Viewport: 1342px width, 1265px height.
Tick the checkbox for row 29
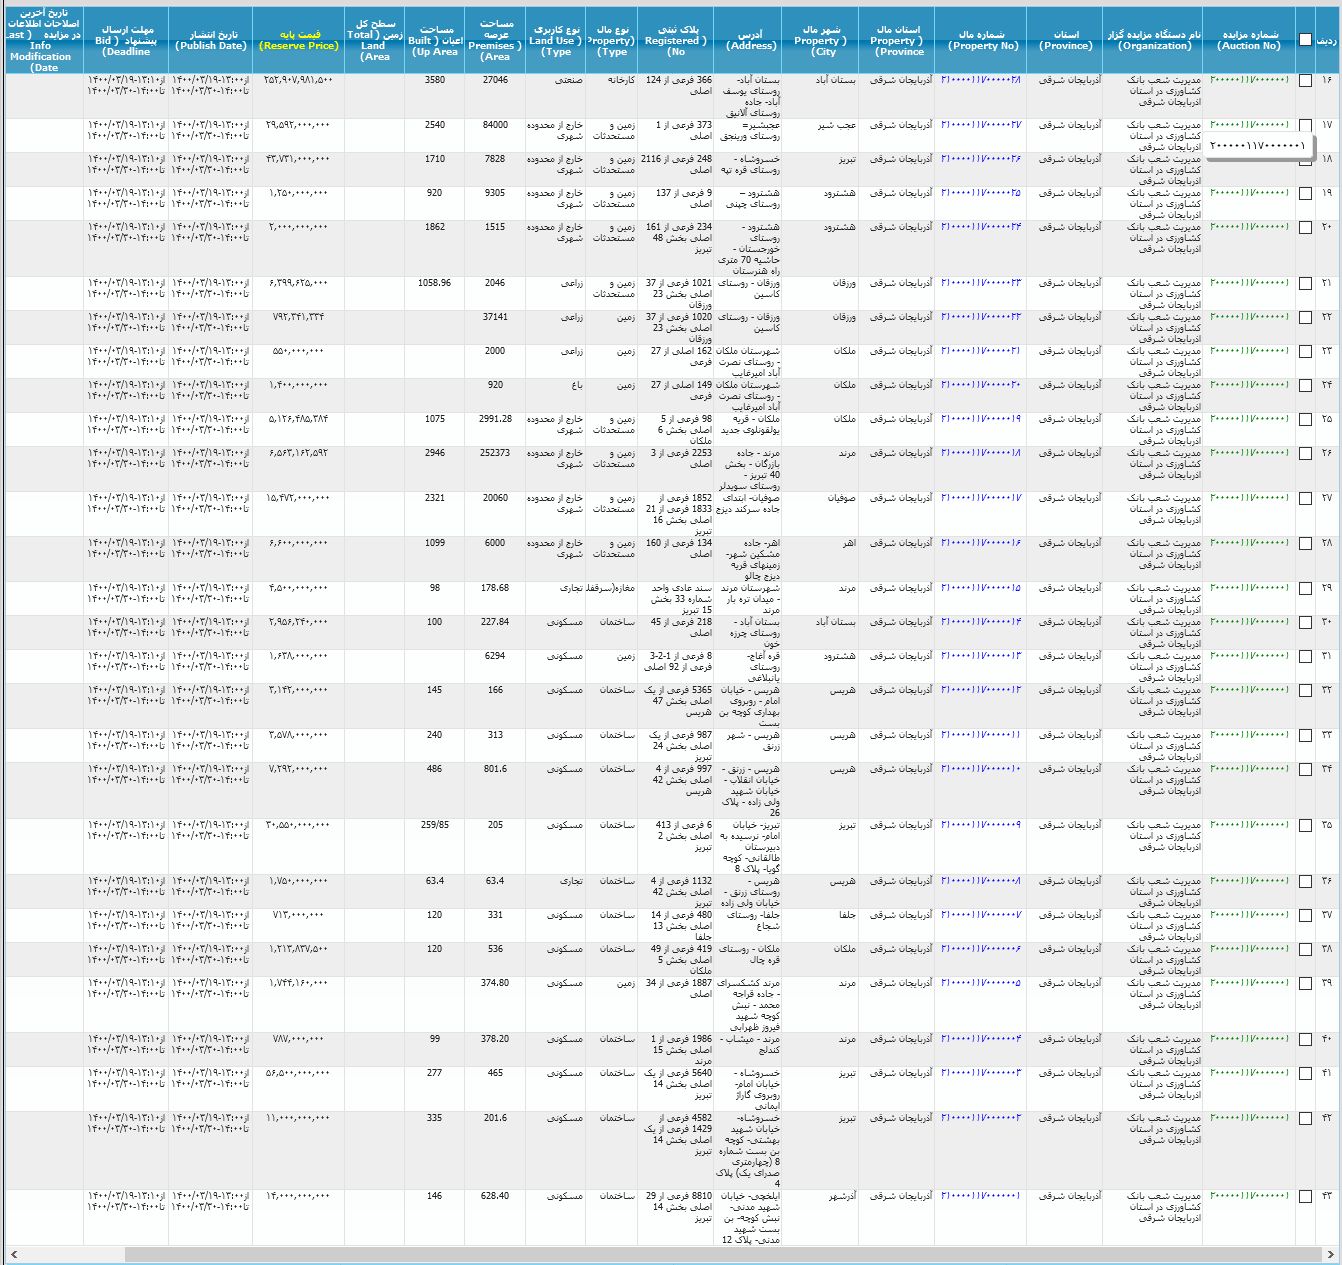tap(1305, 589)
